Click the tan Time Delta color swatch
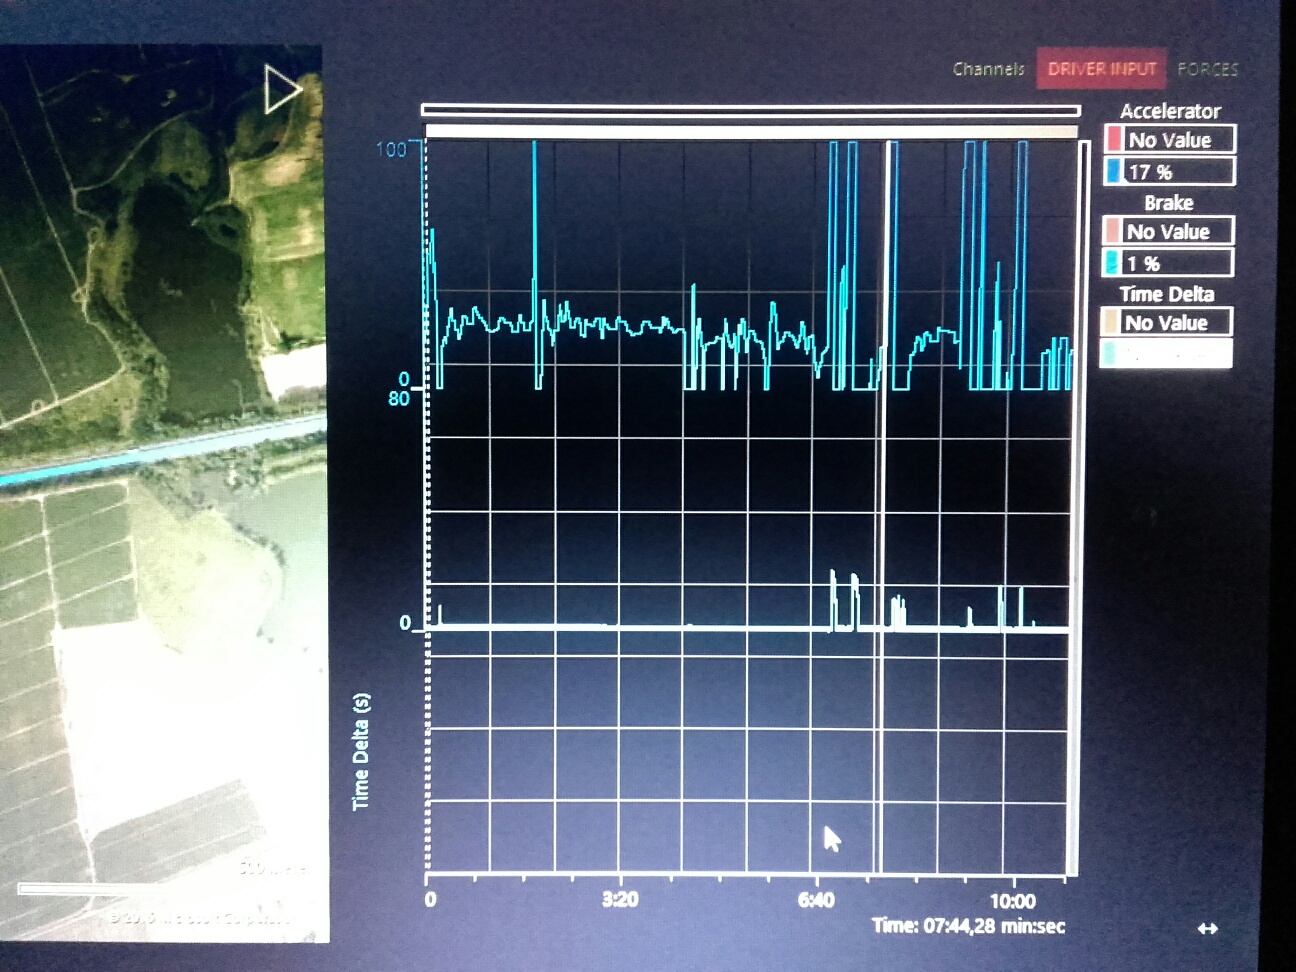 click(x=1111, y=322)
